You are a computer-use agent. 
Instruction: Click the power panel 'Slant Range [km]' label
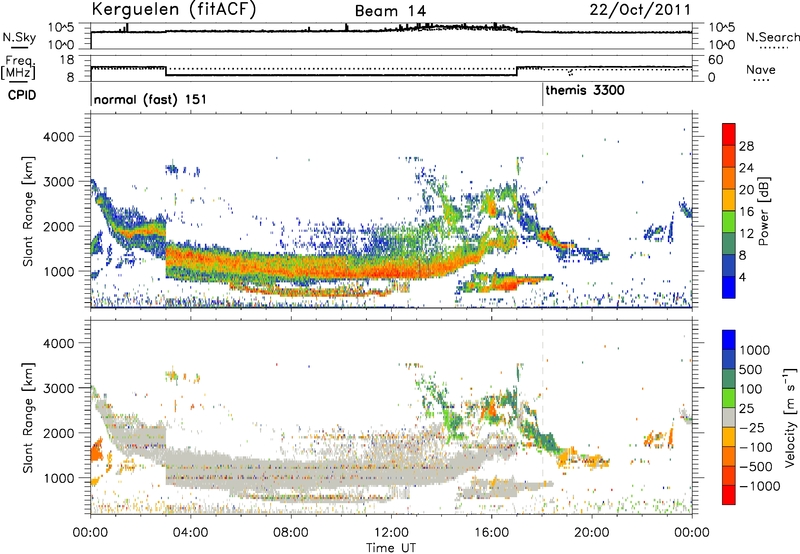point(28,211)
